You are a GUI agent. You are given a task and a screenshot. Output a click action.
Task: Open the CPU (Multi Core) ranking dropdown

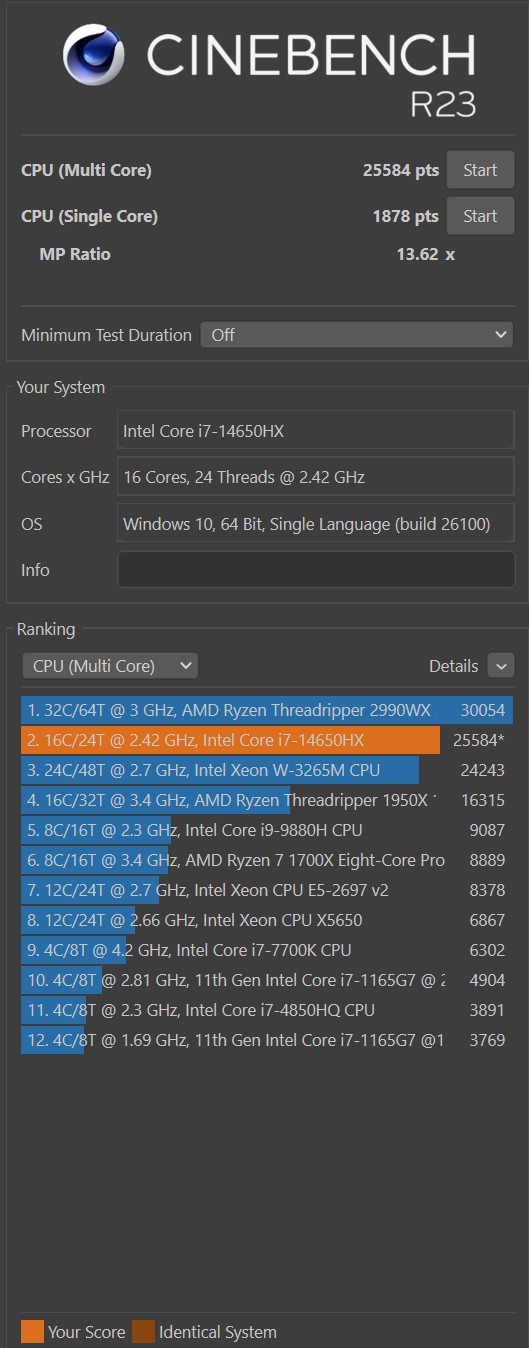pos(110,666)
